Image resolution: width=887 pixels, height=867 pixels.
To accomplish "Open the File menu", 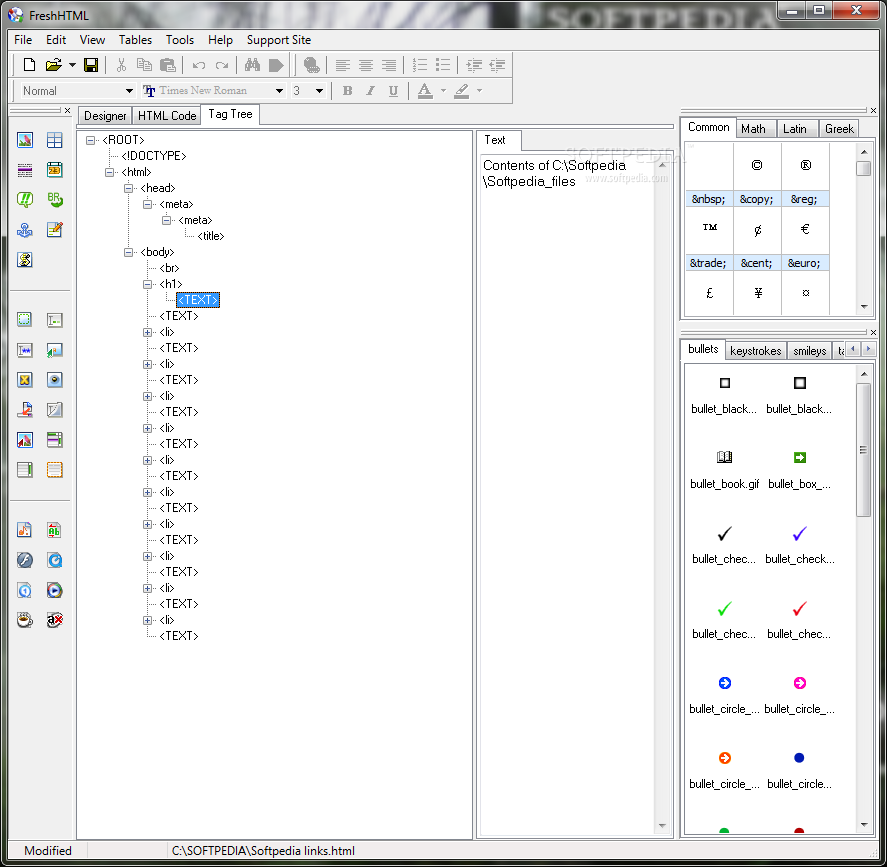I will (x=23, y=40).
